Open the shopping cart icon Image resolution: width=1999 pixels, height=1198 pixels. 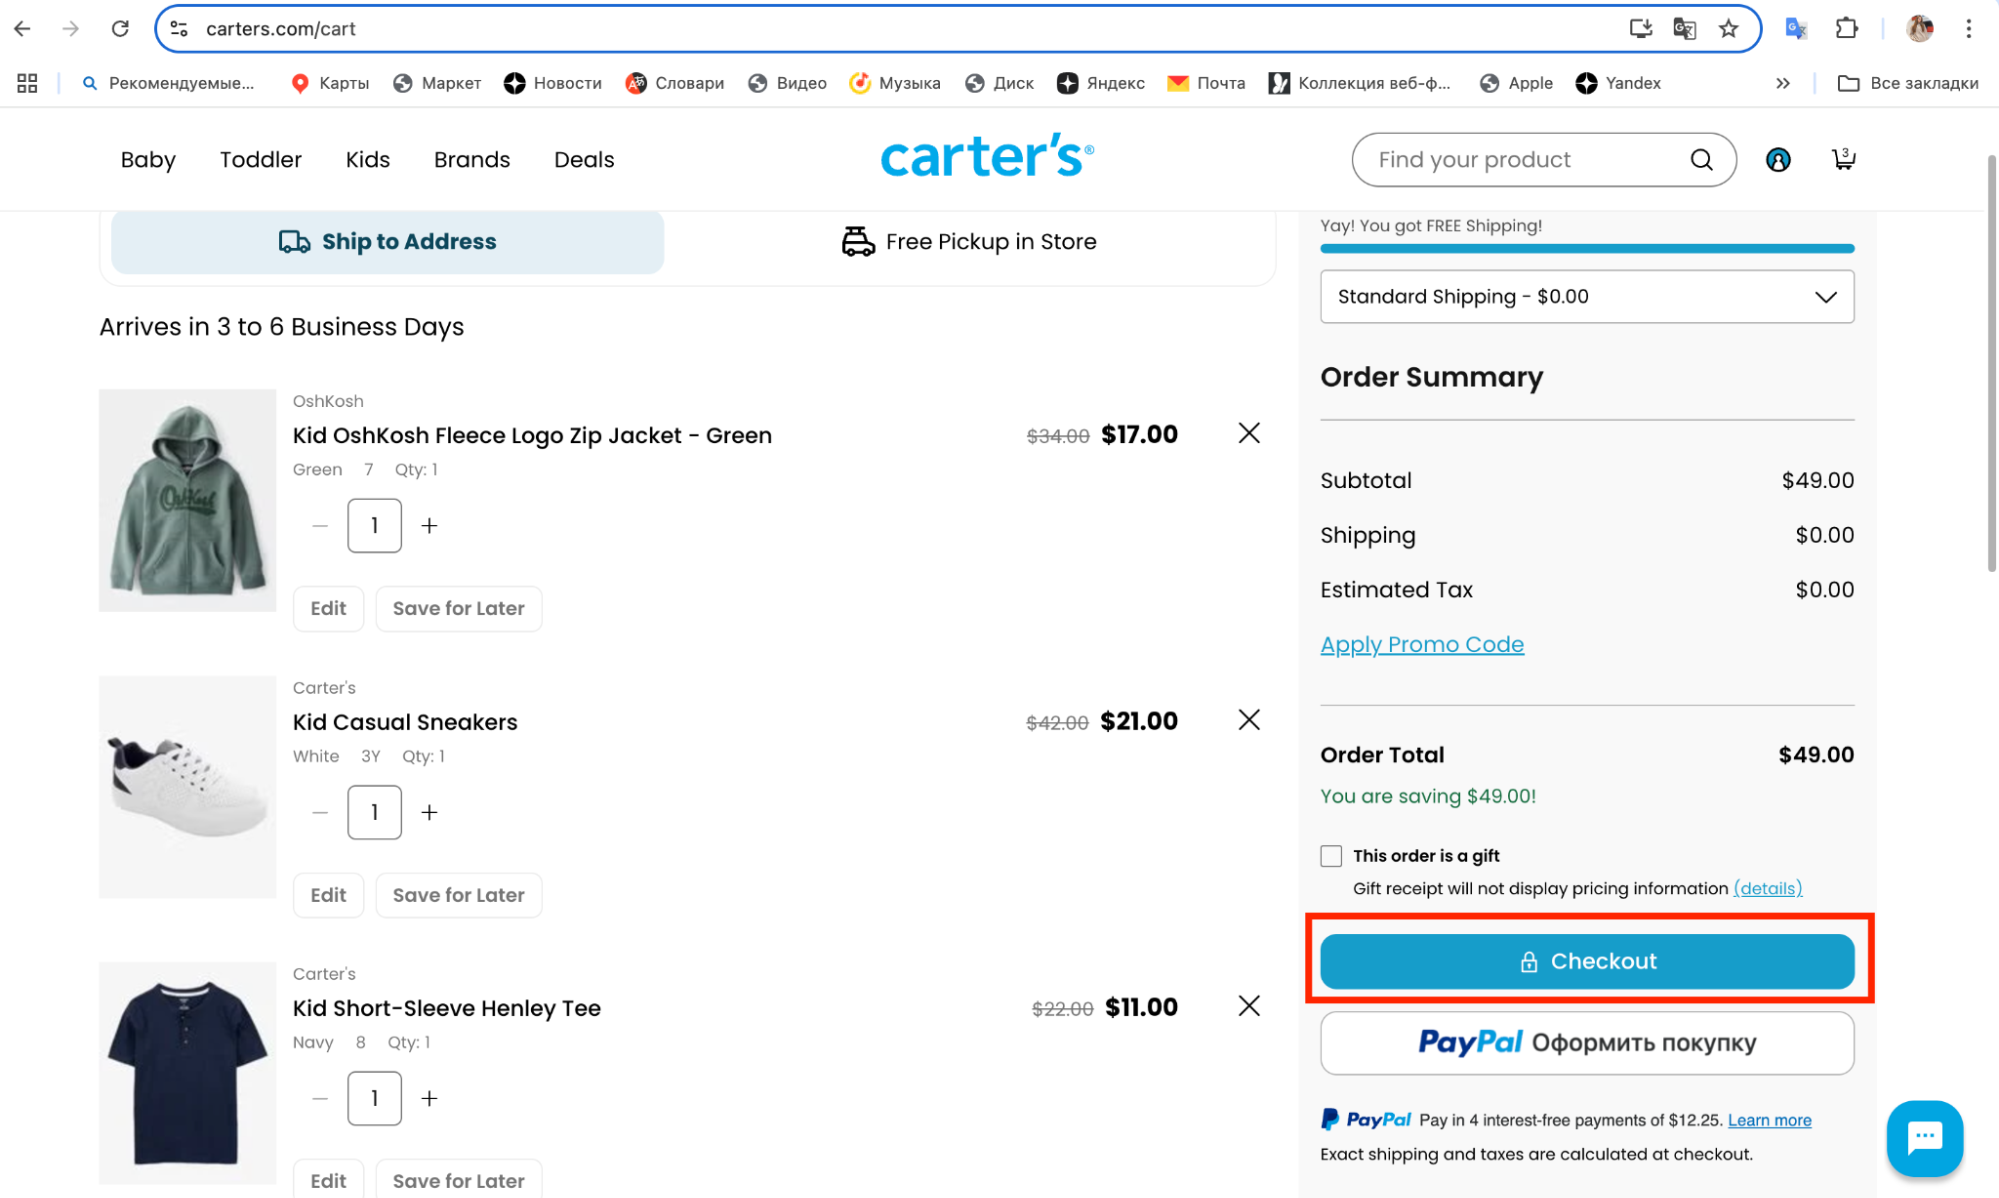tap(1843, 159)
